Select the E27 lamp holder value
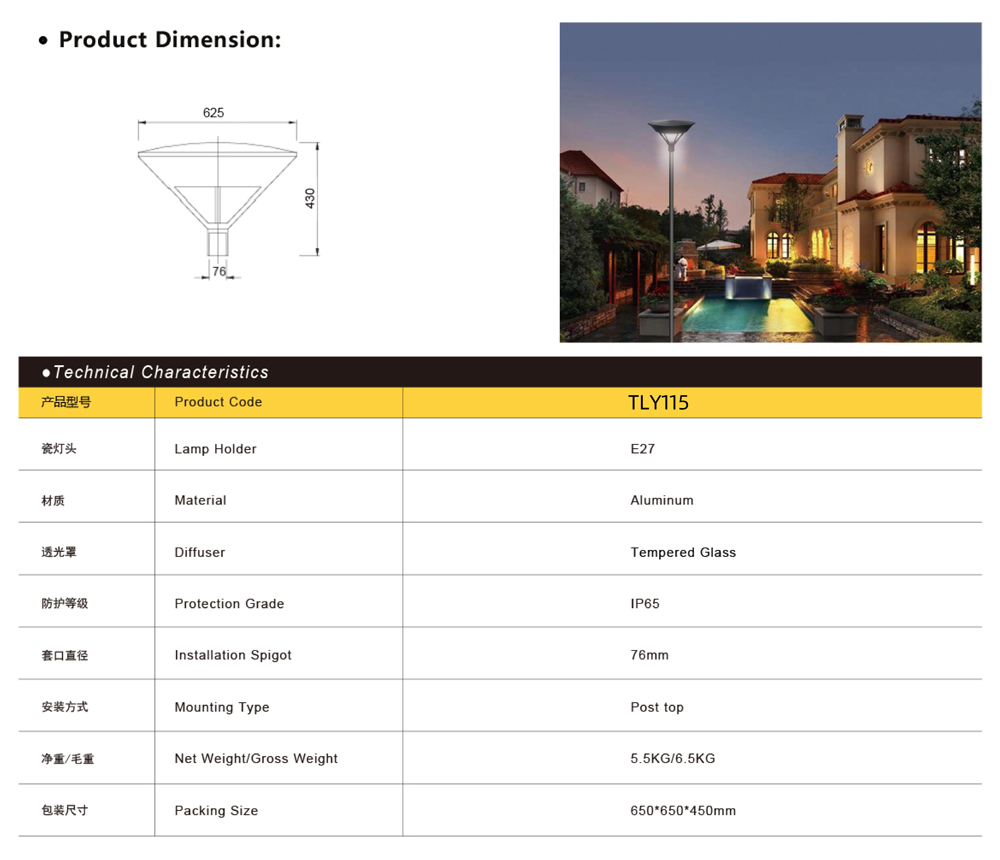 tap(642, 449)
